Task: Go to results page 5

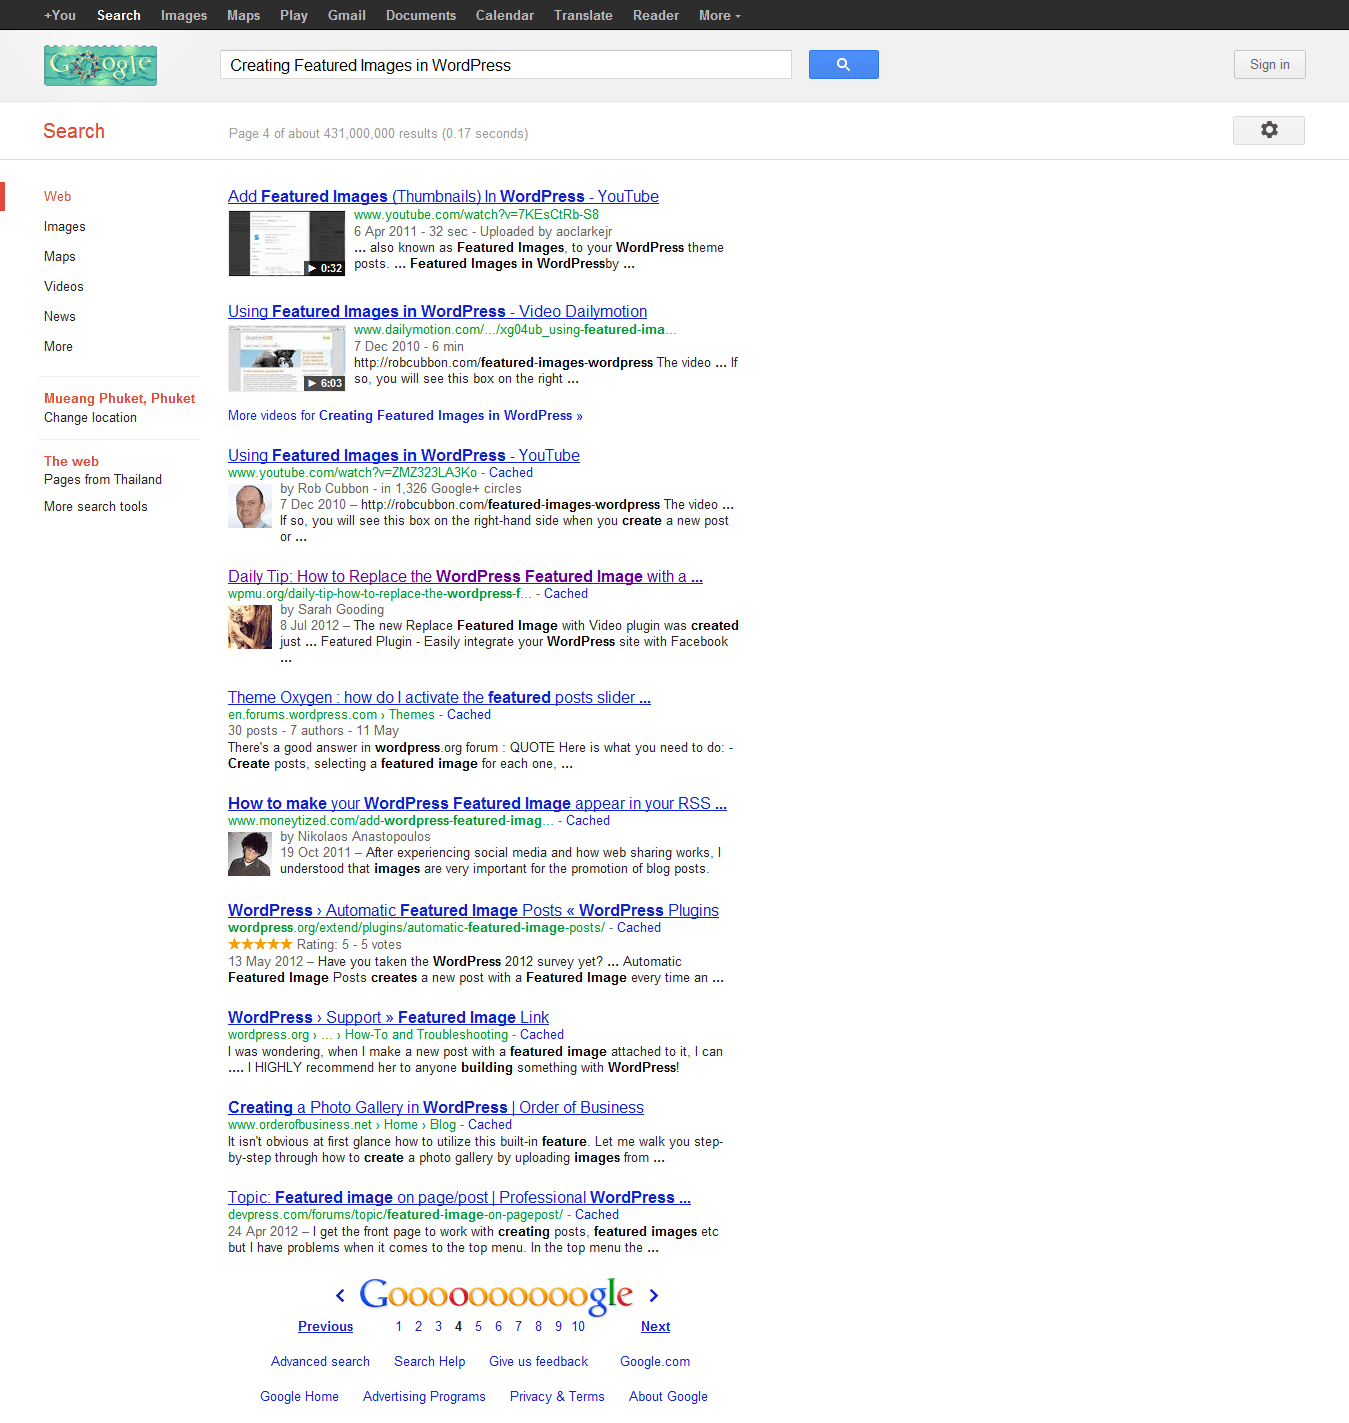Action: (x=478, y=1326)
